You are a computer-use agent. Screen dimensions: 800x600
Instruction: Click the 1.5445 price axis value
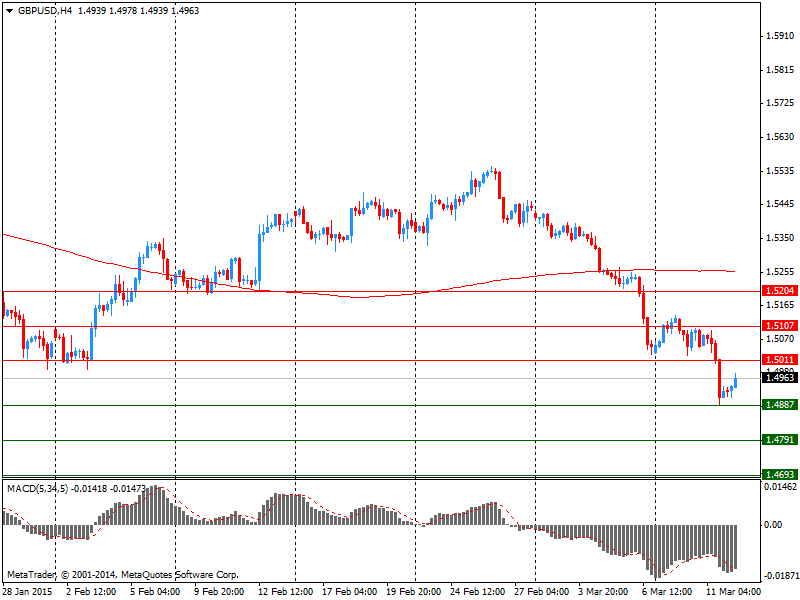(780, 204)
